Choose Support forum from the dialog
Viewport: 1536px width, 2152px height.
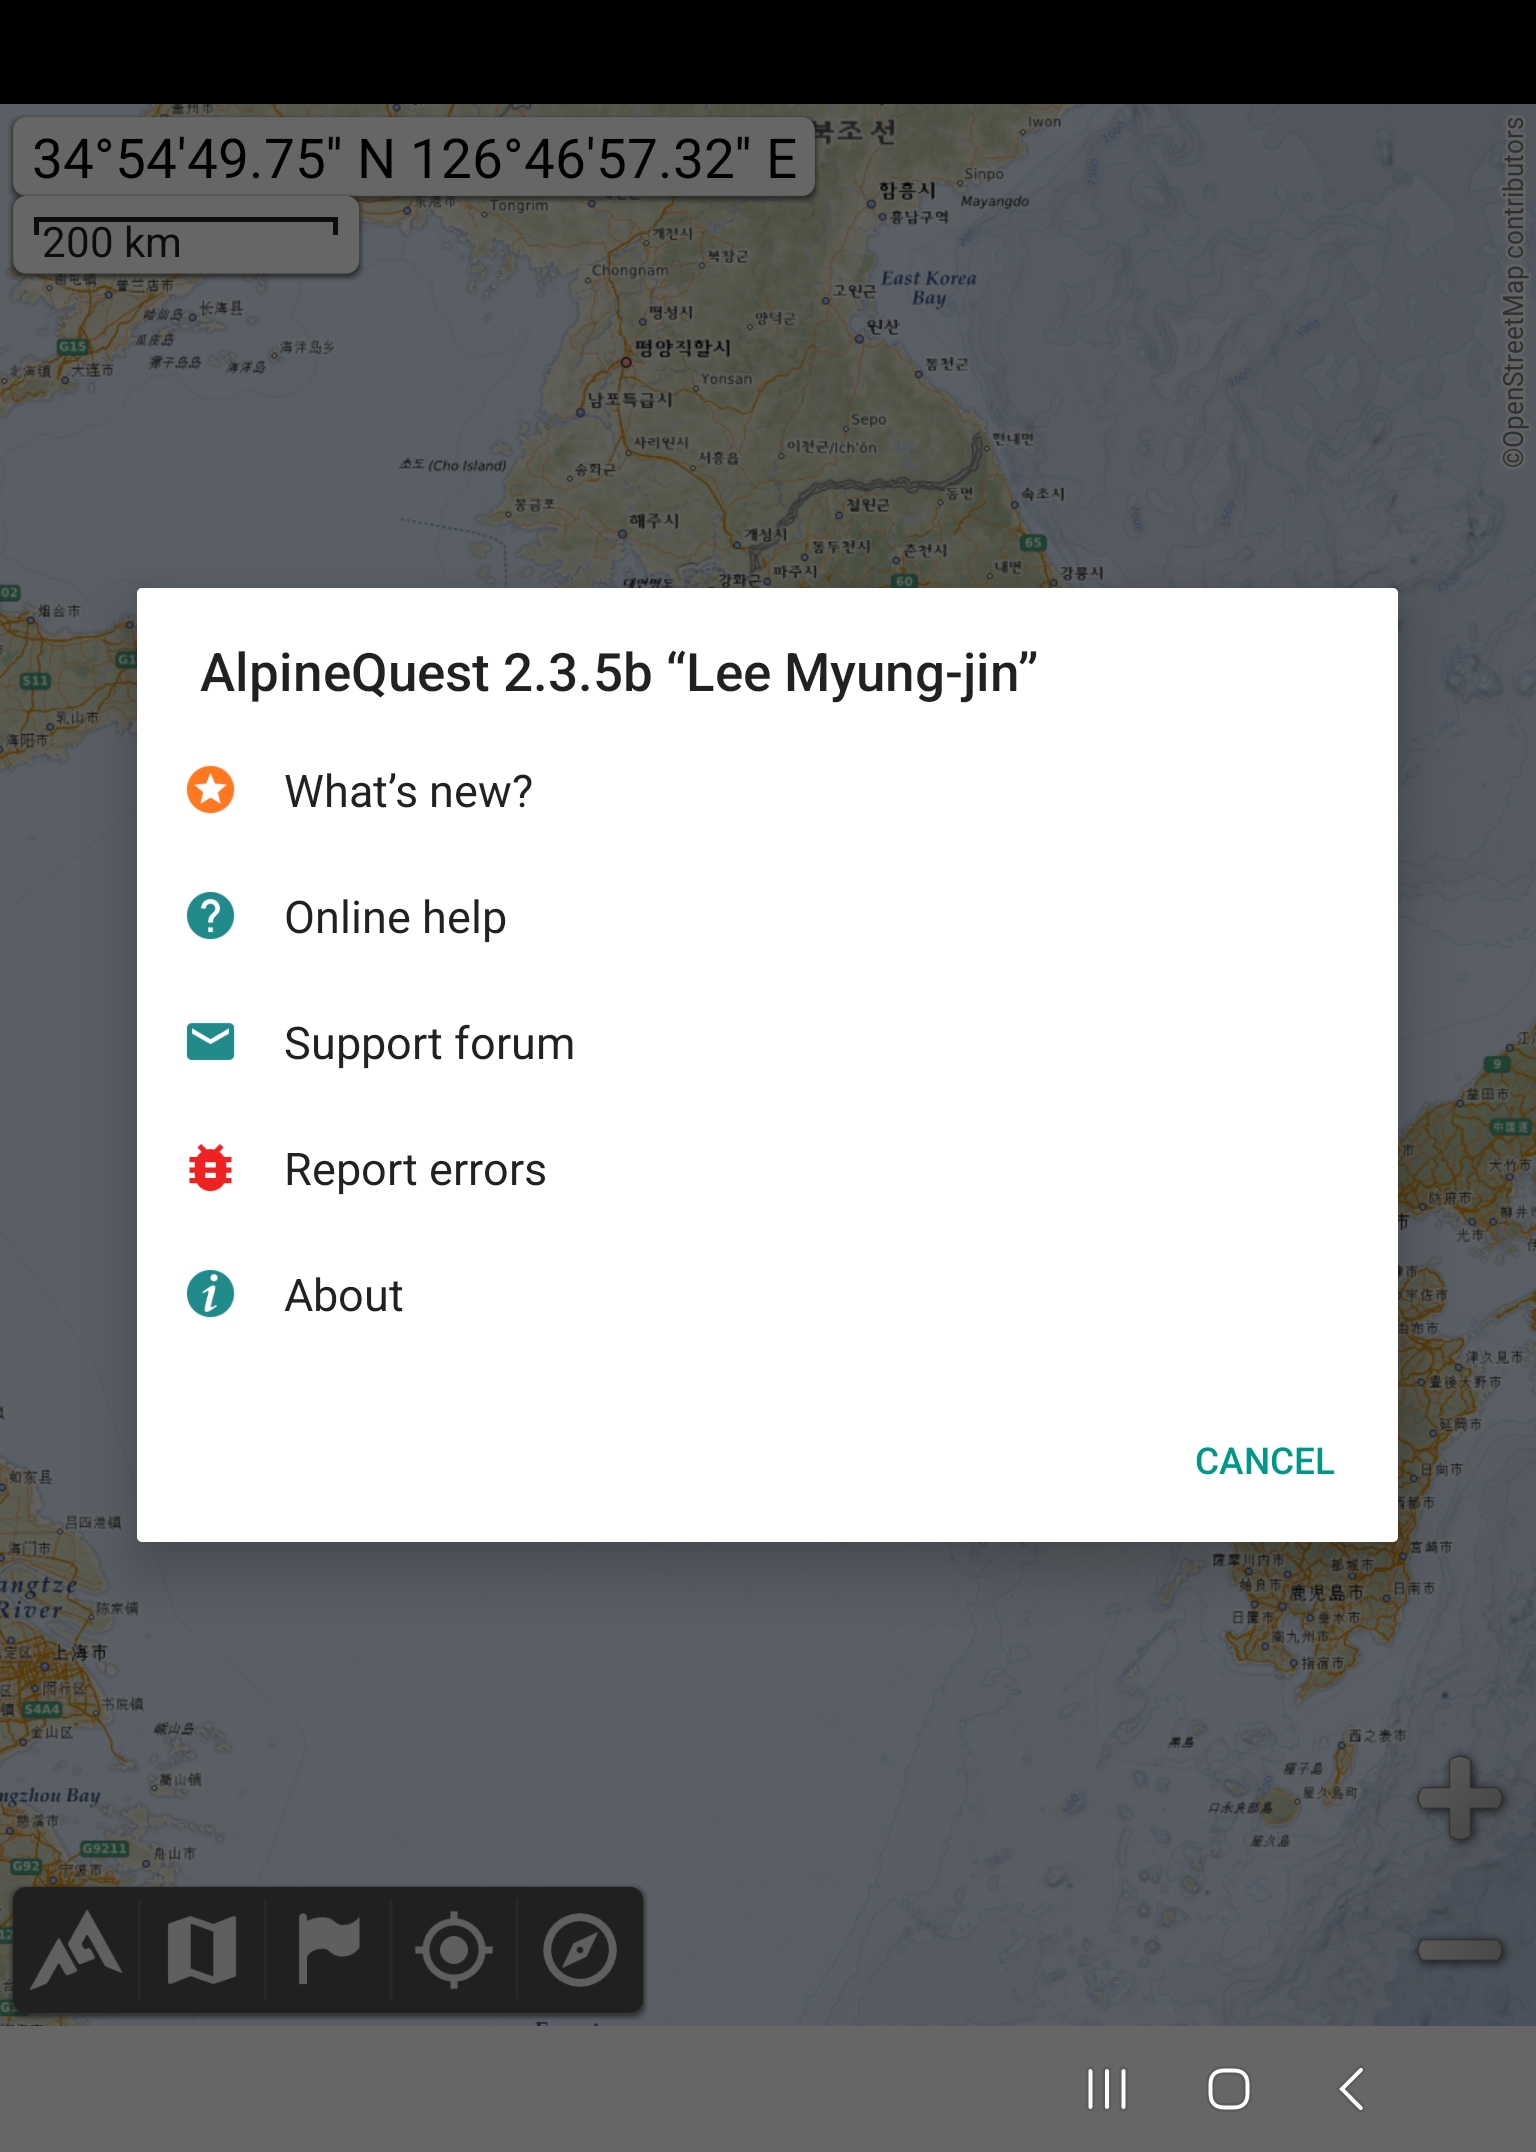pos(429,1044)
